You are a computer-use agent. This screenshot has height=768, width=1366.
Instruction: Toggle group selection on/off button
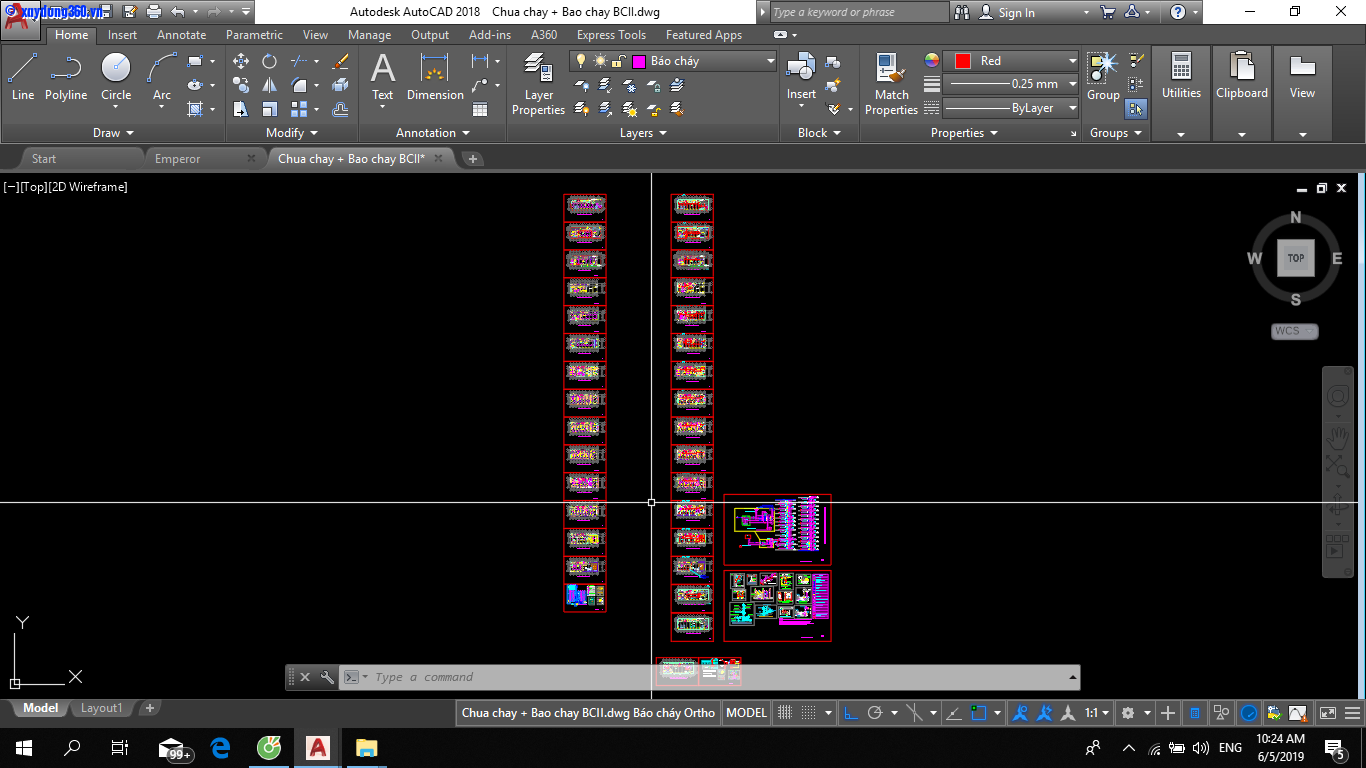coord(1136,108)
